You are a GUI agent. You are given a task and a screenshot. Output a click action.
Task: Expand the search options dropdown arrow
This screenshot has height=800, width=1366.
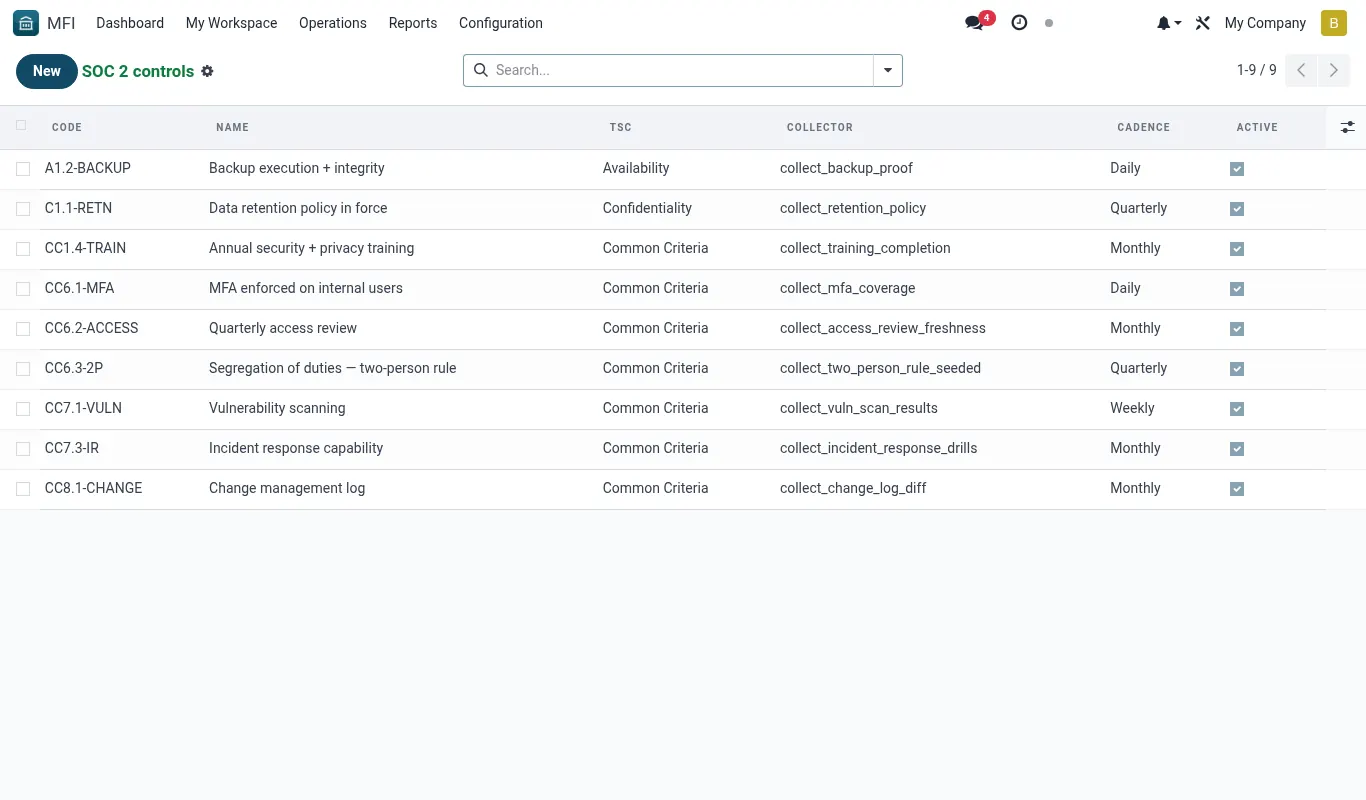tap(888, 70)
